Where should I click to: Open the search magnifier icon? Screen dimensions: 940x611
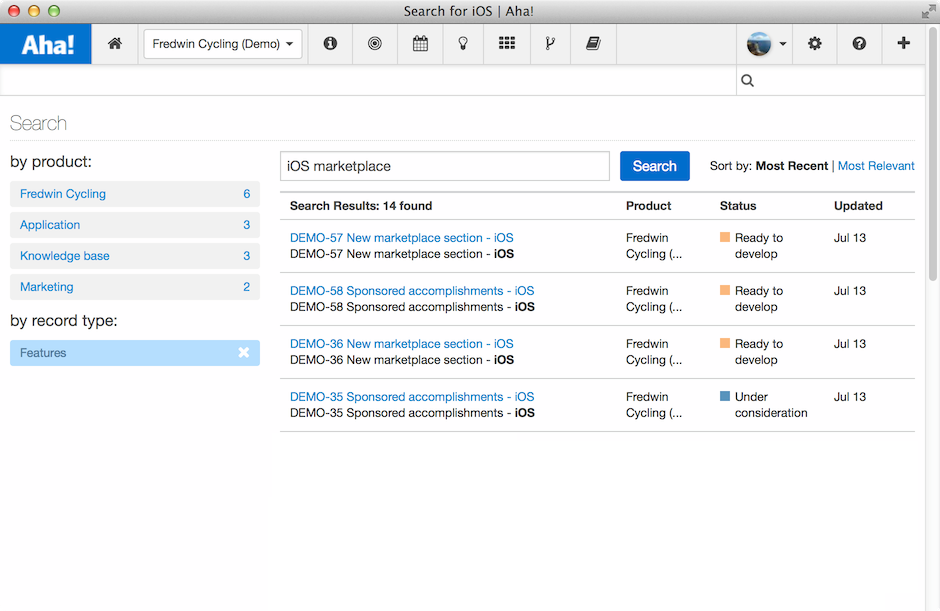coord(747,80)
